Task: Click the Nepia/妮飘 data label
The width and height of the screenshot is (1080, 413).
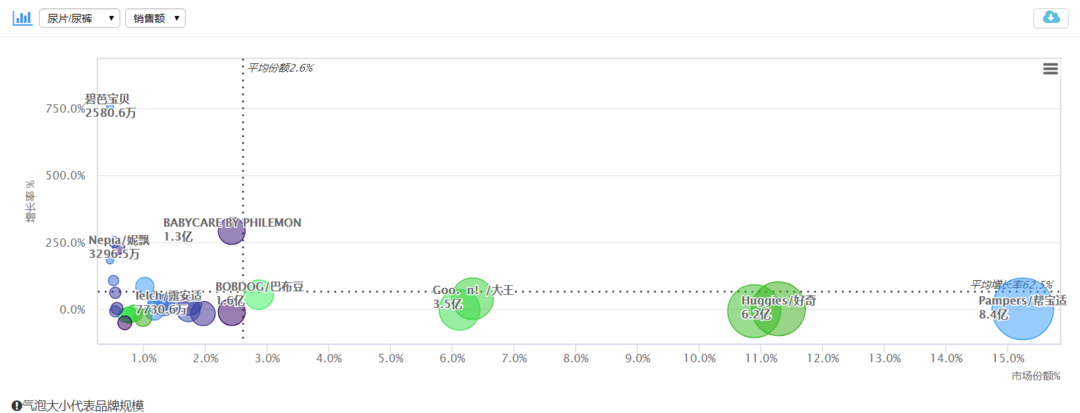Action: 118,246
